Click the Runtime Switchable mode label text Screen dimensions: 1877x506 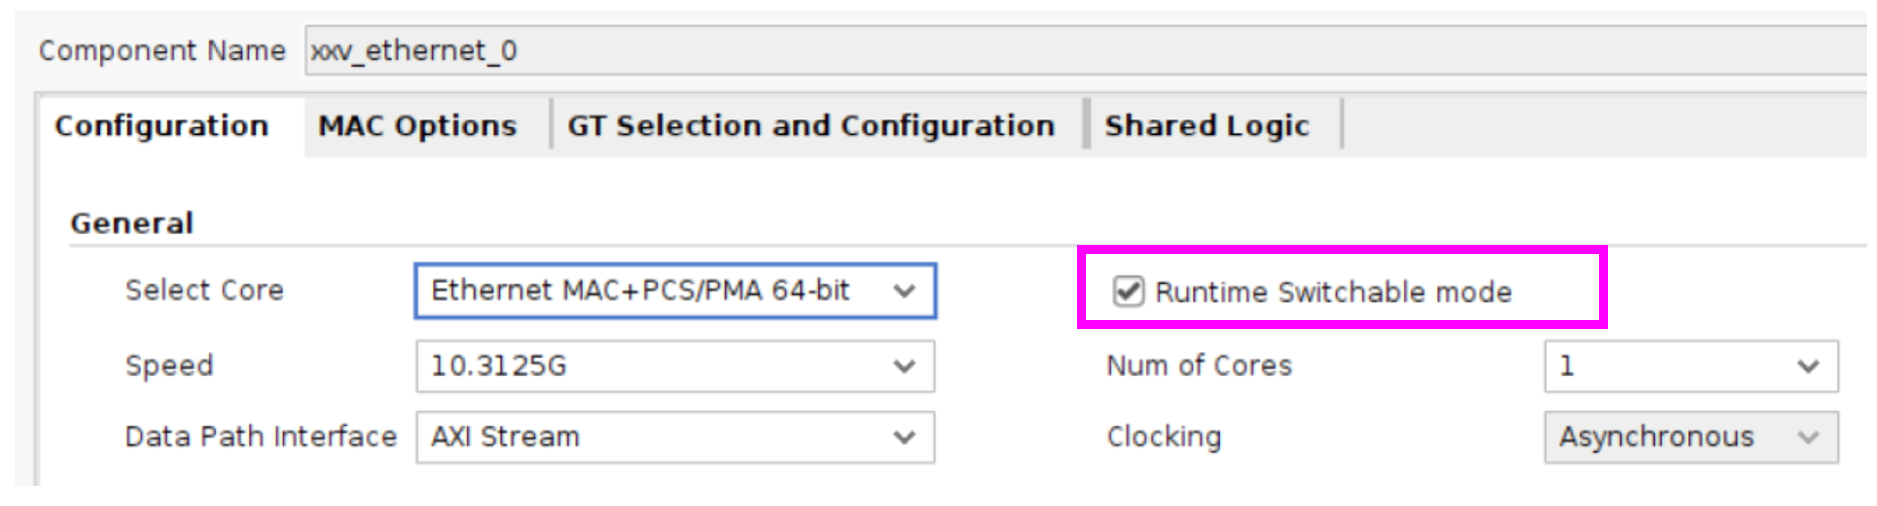click(x=1332, y=292)
